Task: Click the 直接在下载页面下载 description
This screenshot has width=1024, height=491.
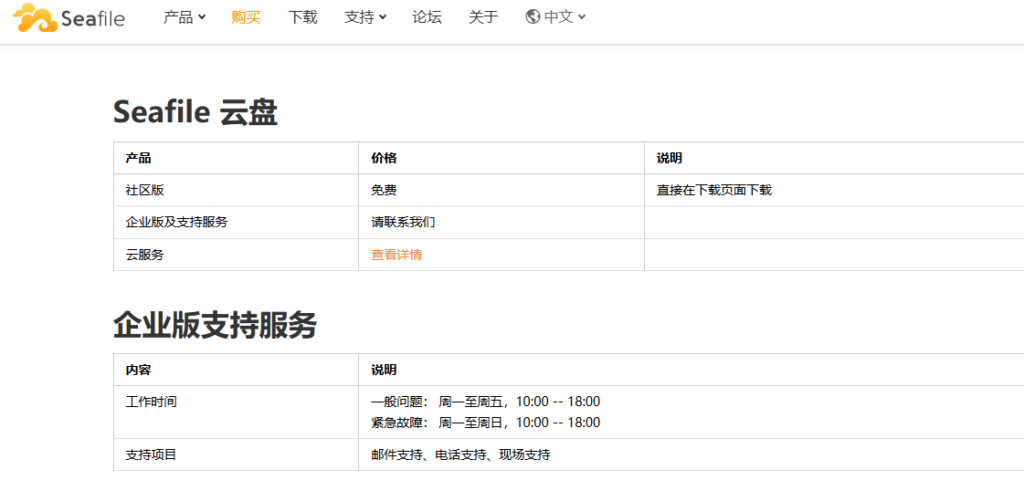Action: coord(714,190)
